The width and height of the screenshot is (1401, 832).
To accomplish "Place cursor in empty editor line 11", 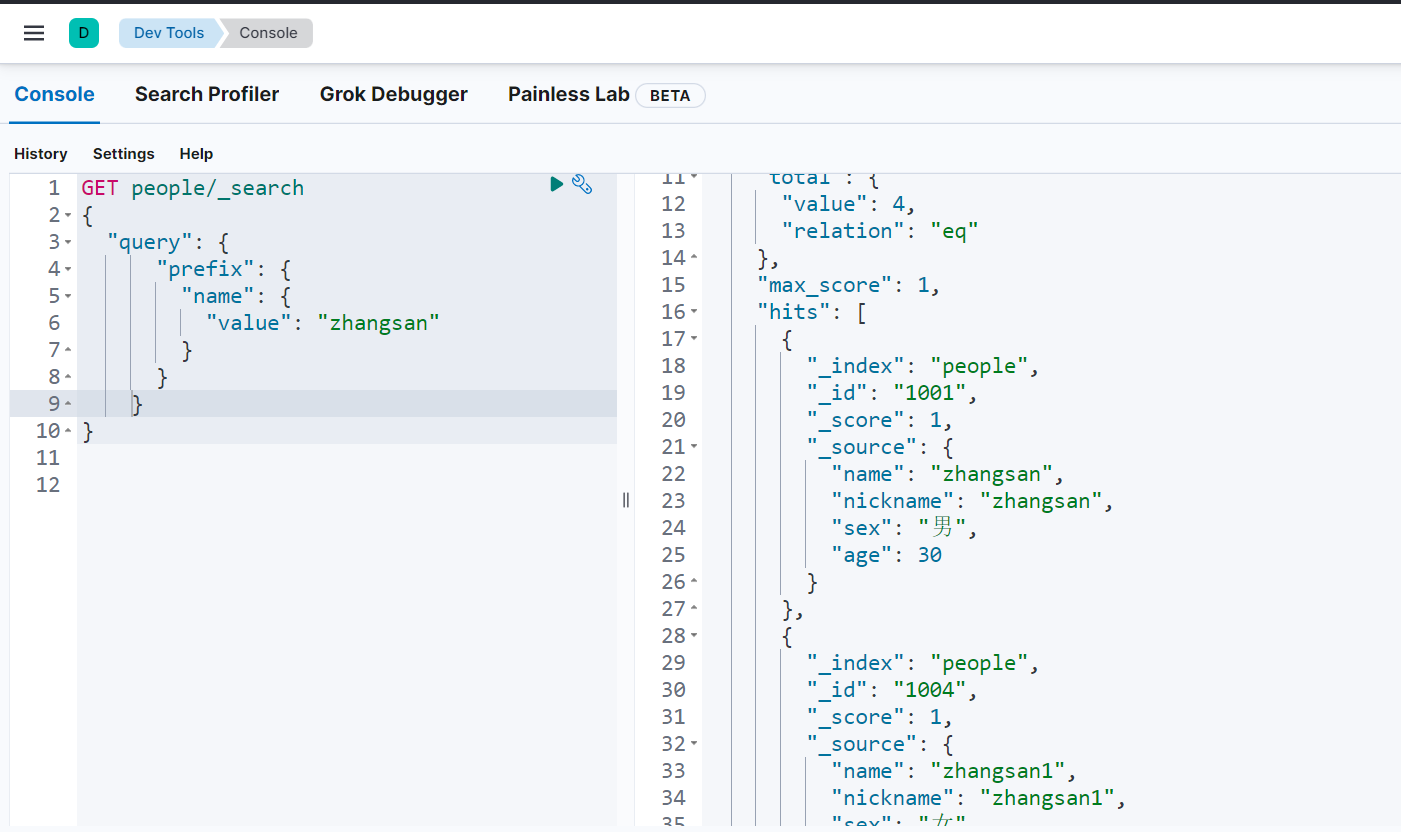I will [300, 458].
